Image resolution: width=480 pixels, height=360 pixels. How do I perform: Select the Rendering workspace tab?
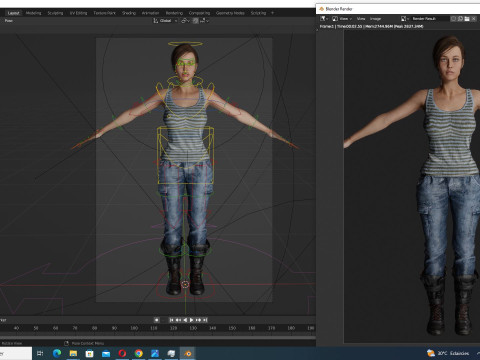pos(174,13)
